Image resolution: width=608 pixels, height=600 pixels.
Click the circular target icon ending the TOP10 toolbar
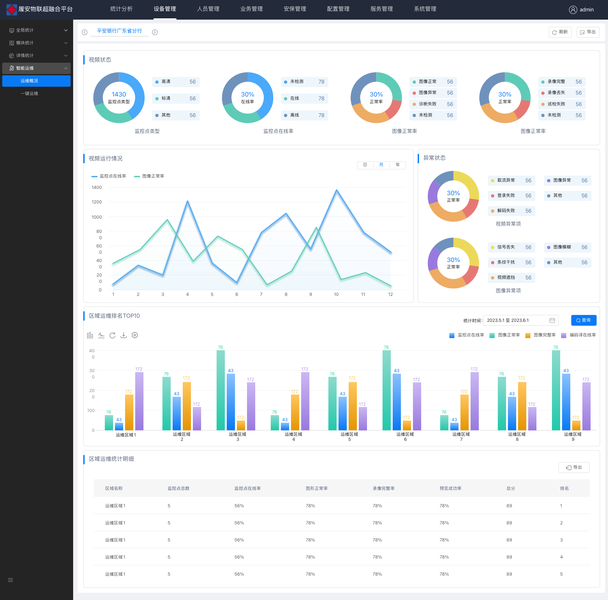(135, 335)
